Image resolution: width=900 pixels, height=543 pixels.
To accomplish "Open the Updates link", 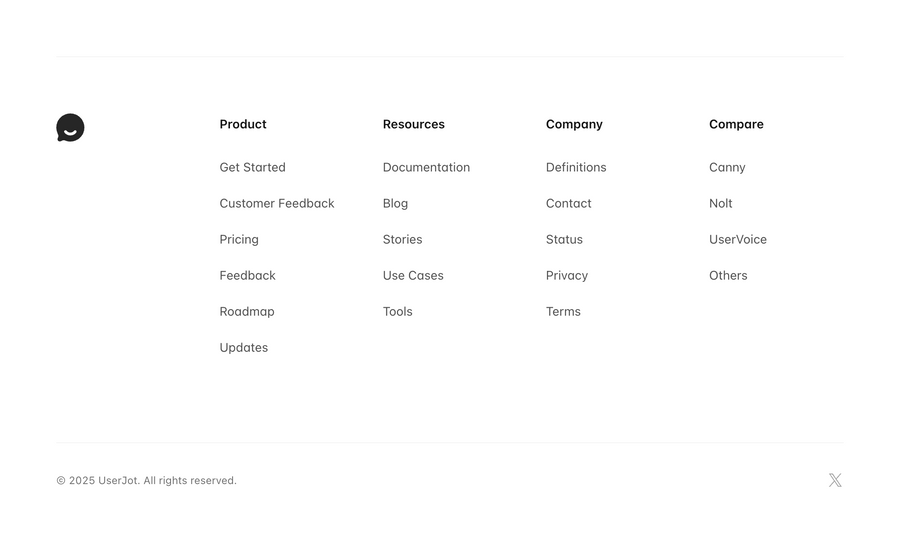I will click(x=244, y=347).
